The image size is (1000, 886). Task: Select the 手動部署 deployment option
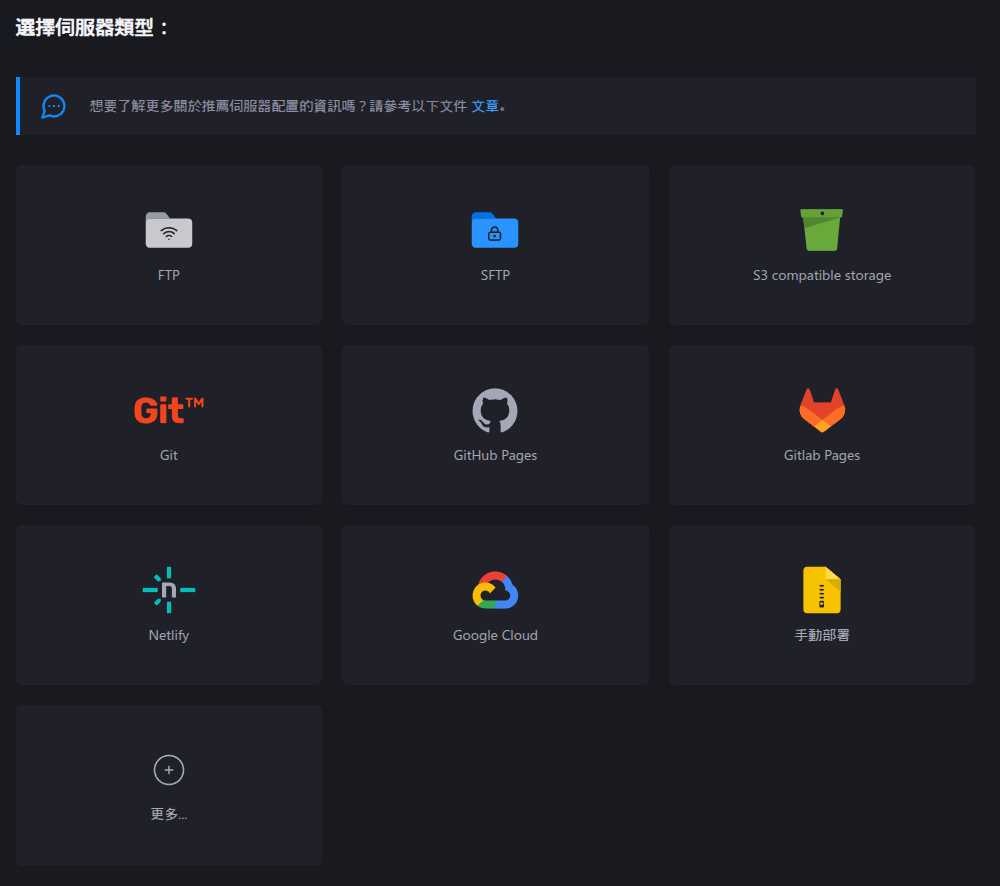pyautogui.click(x=821, y=604)
